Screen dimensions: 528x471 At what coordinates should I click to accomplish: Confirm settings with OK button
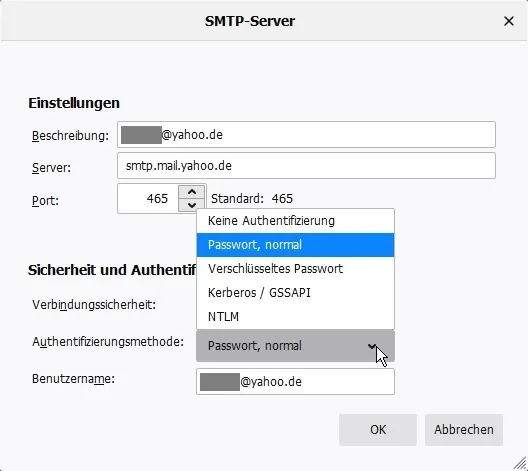point(378,430)
